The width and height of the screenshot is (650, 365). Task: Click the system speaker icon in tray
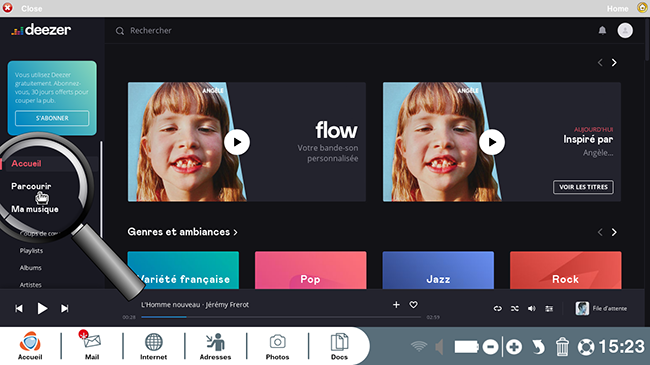click(439, 347)
